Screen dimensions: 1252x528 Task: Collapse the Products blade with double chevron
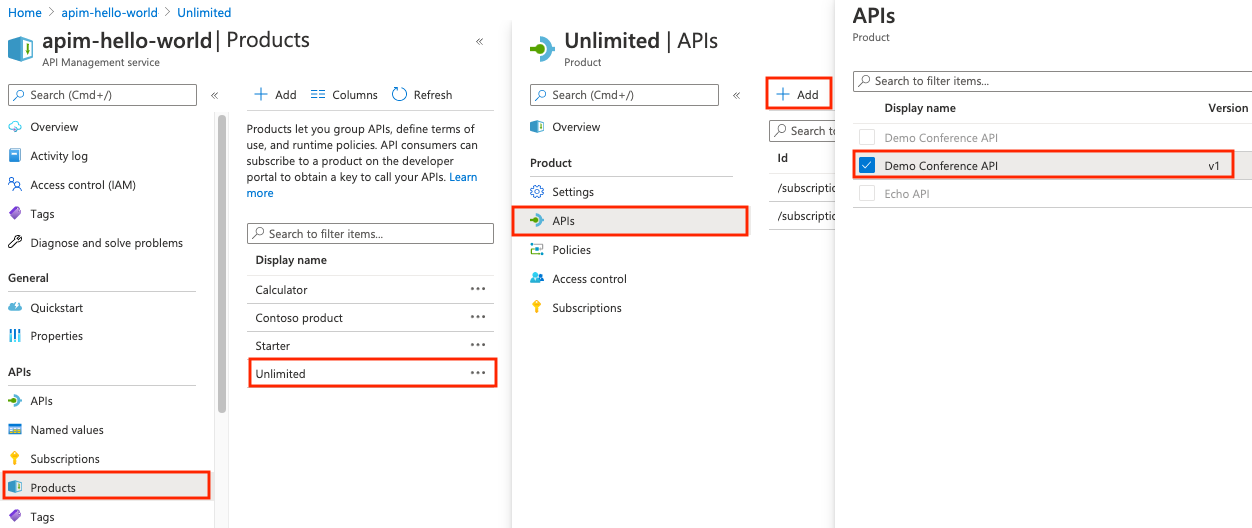[480, 42]
